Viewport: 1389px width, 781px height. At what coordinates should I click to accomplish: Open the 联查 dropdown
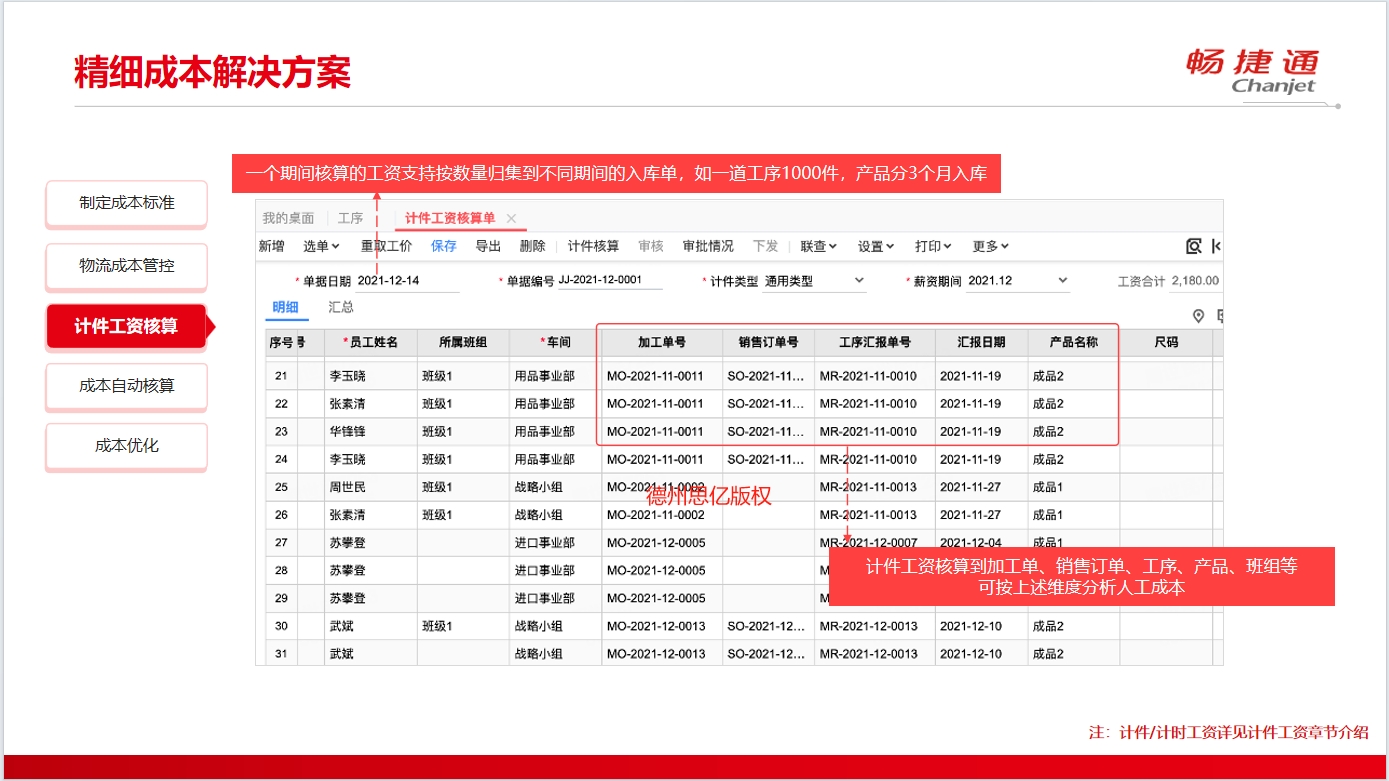click(818, 246)
